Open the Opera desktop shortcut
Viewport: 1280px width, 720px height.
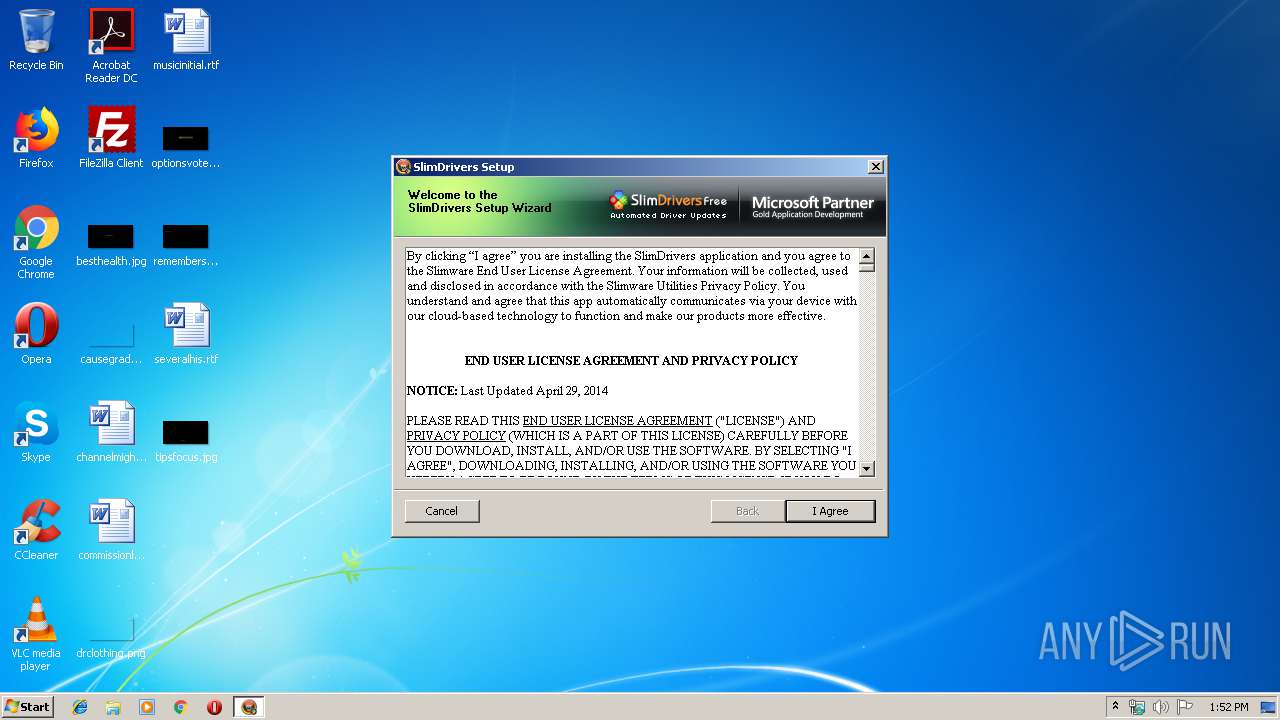point(36,334)
